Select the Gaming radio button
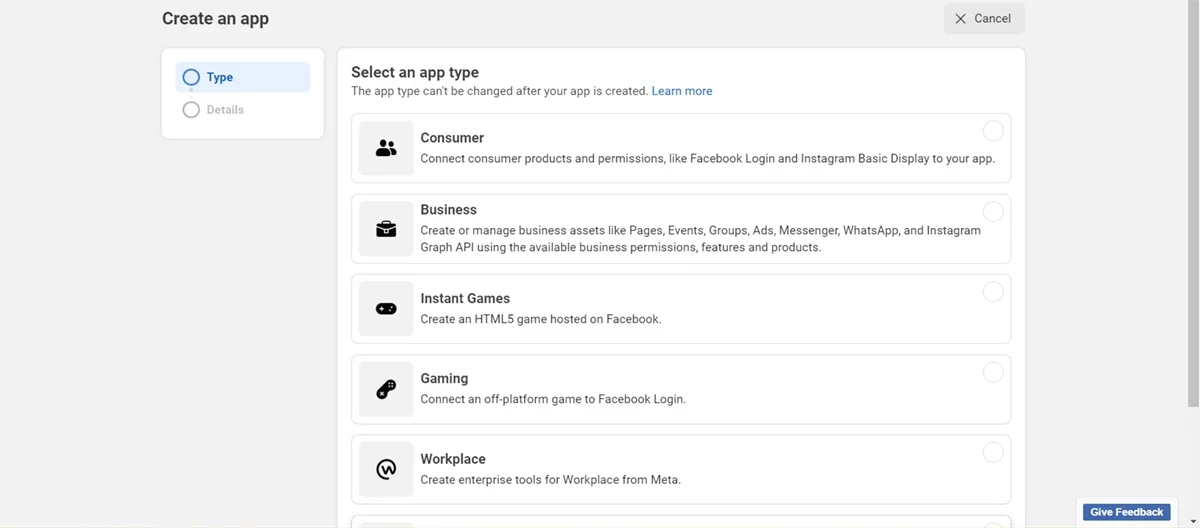Image resolution: width=1200 pixels, height=528 pixels. tap(993, 372)
